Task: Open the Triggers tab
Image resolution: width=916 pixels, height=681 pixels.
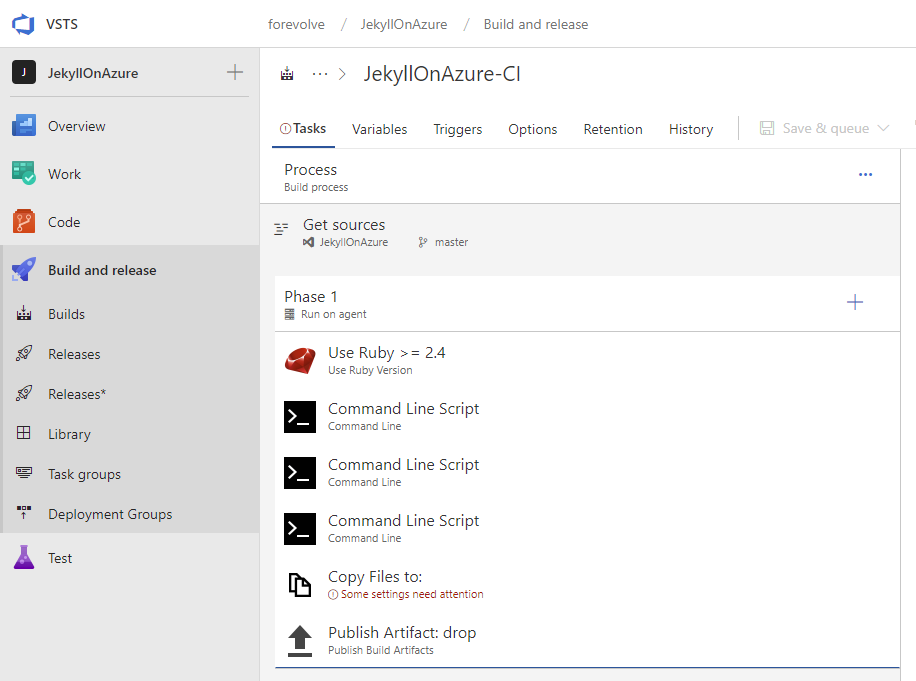Action: [x=458, y=130]
